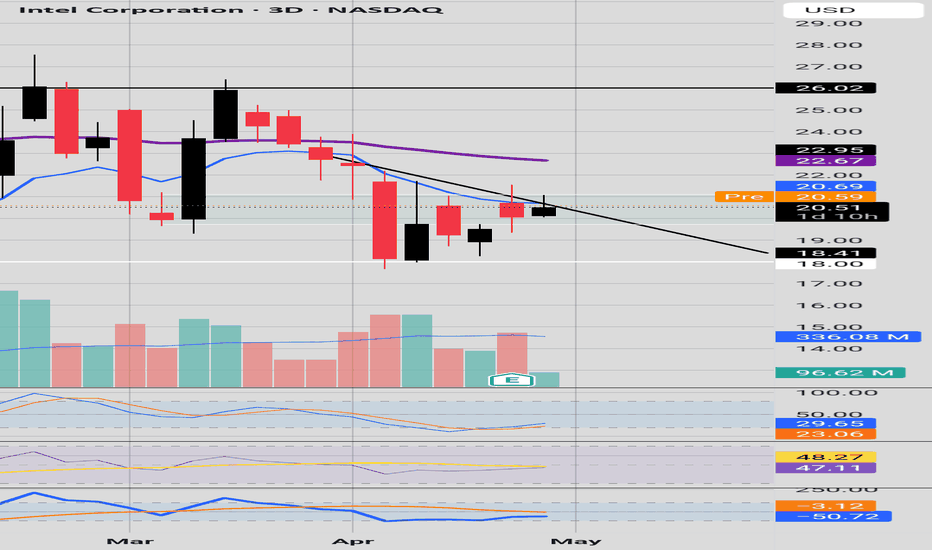Click the 336.08 M volume average label
The image size is (932, 550).
pyautogui.click(x=848, y=337)
